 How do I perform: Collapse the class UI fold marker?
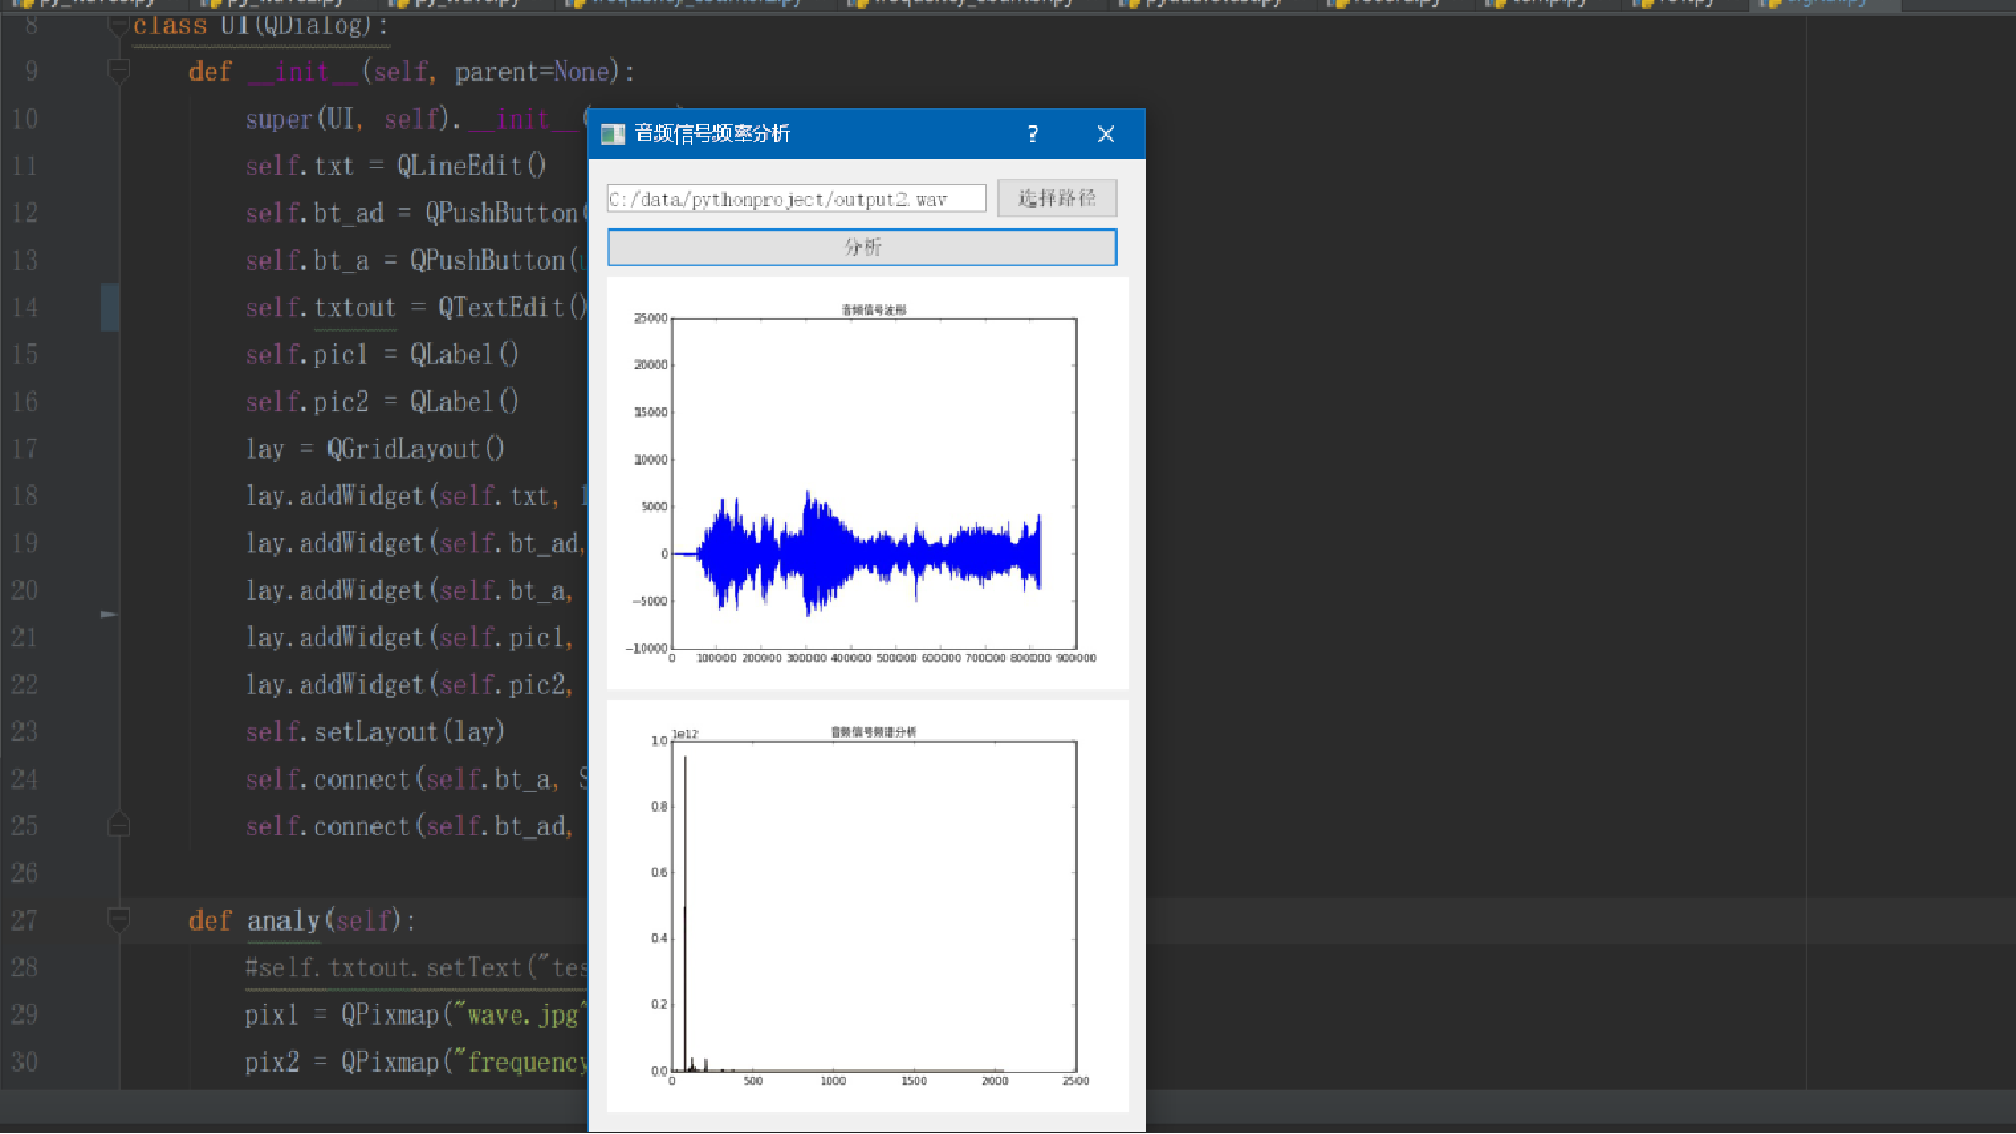click(118, 24)
